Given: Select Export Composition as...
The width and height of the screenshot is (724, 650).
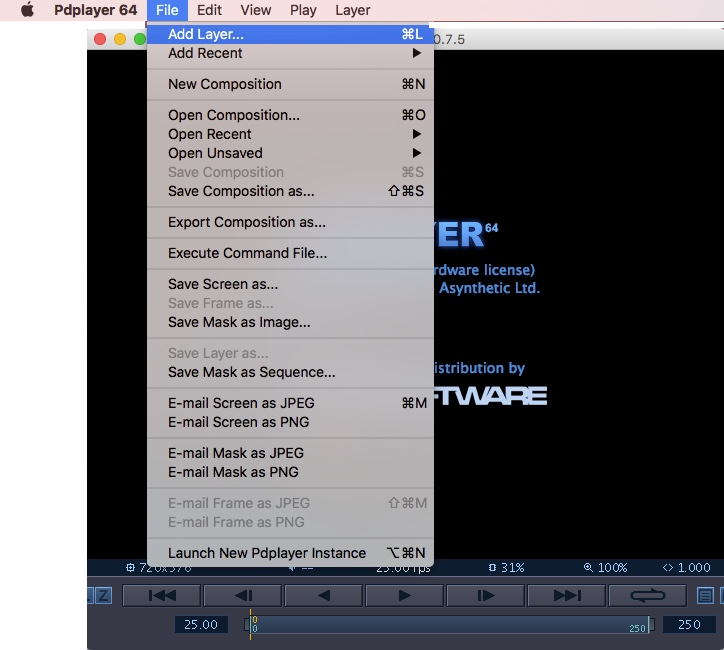Looking at the screenshot, I should coord(290,222).
